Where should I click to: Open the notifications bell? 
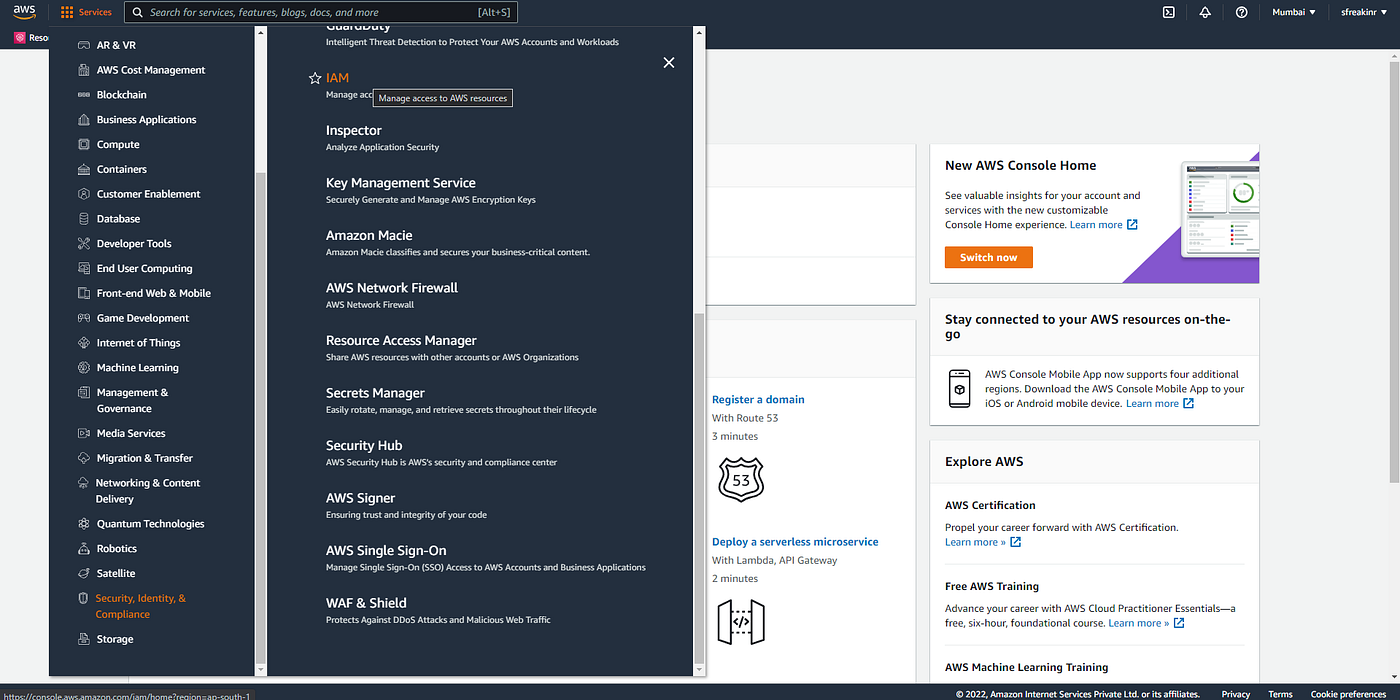1205,12
